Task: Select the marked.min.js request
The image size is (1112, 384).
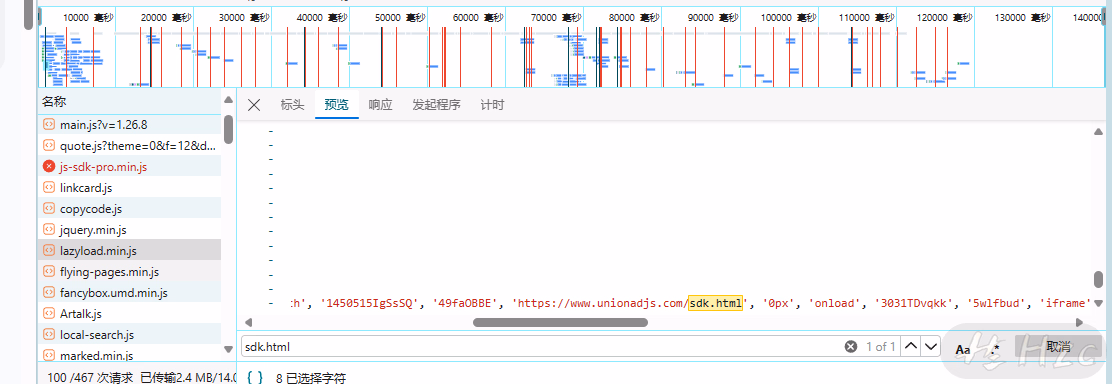Action: (x=130, y=354)
